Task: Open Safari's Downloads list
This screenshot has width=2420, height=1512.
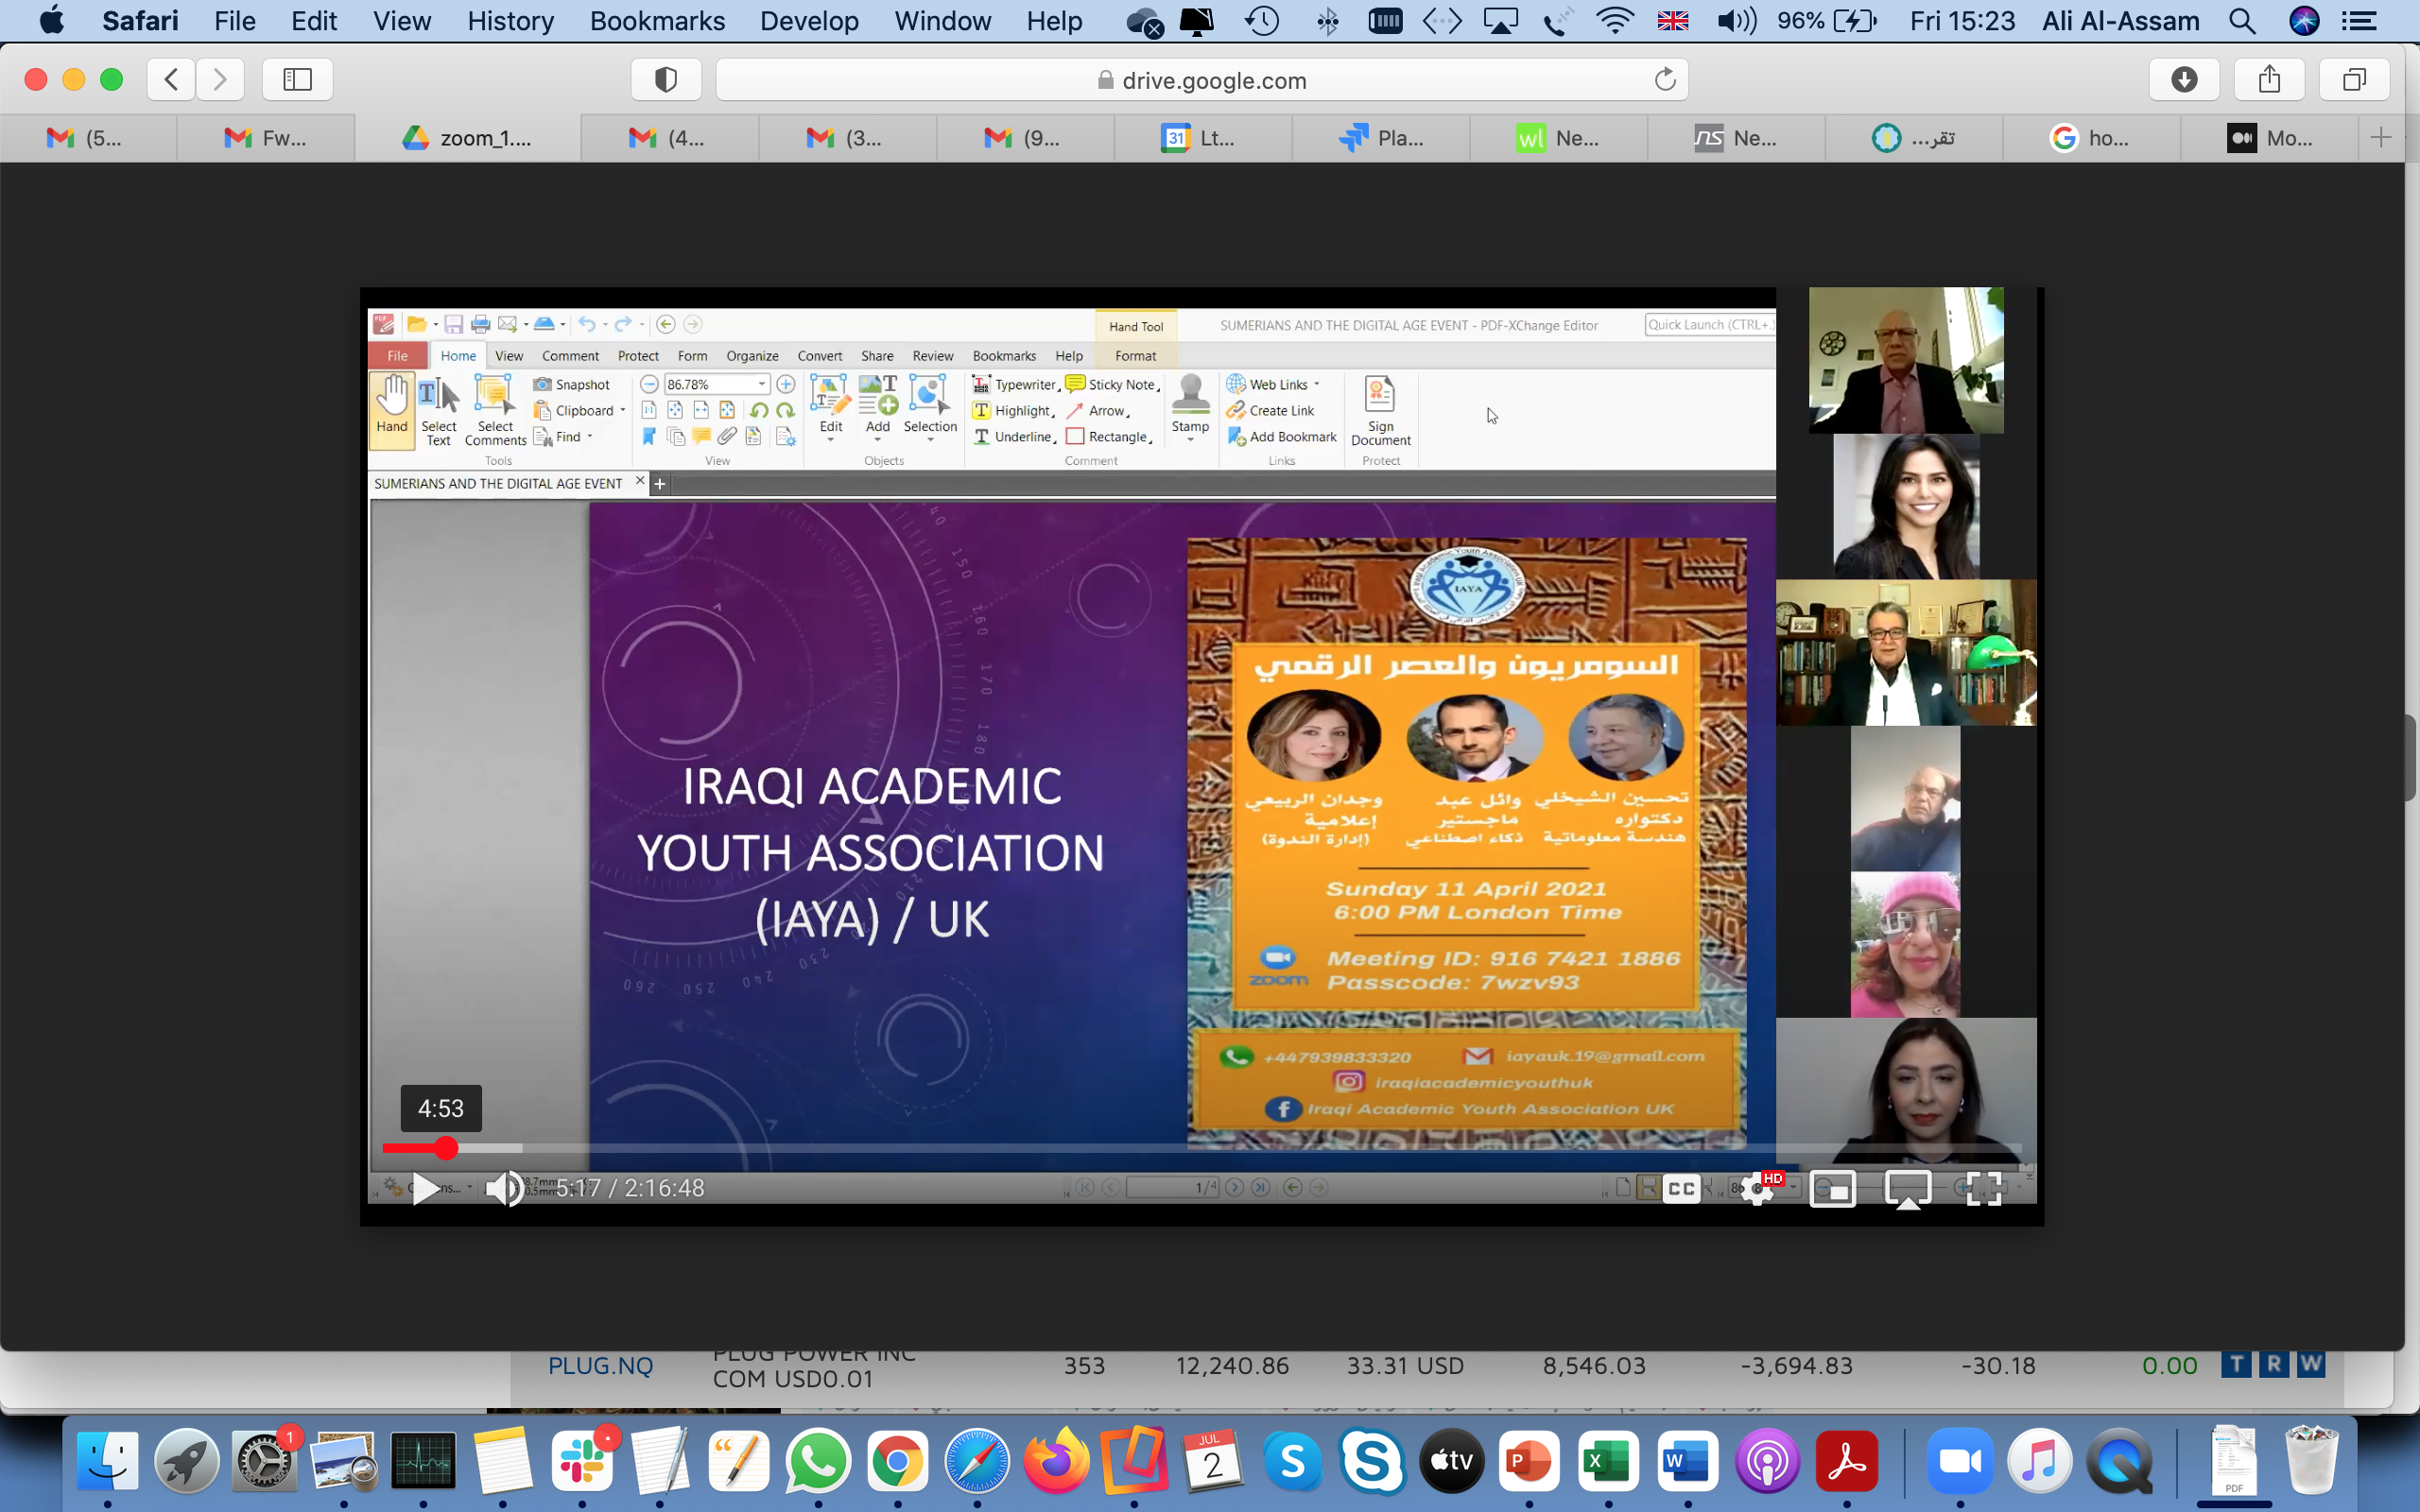Action: pyautogui.click(x=2184, y=80)
